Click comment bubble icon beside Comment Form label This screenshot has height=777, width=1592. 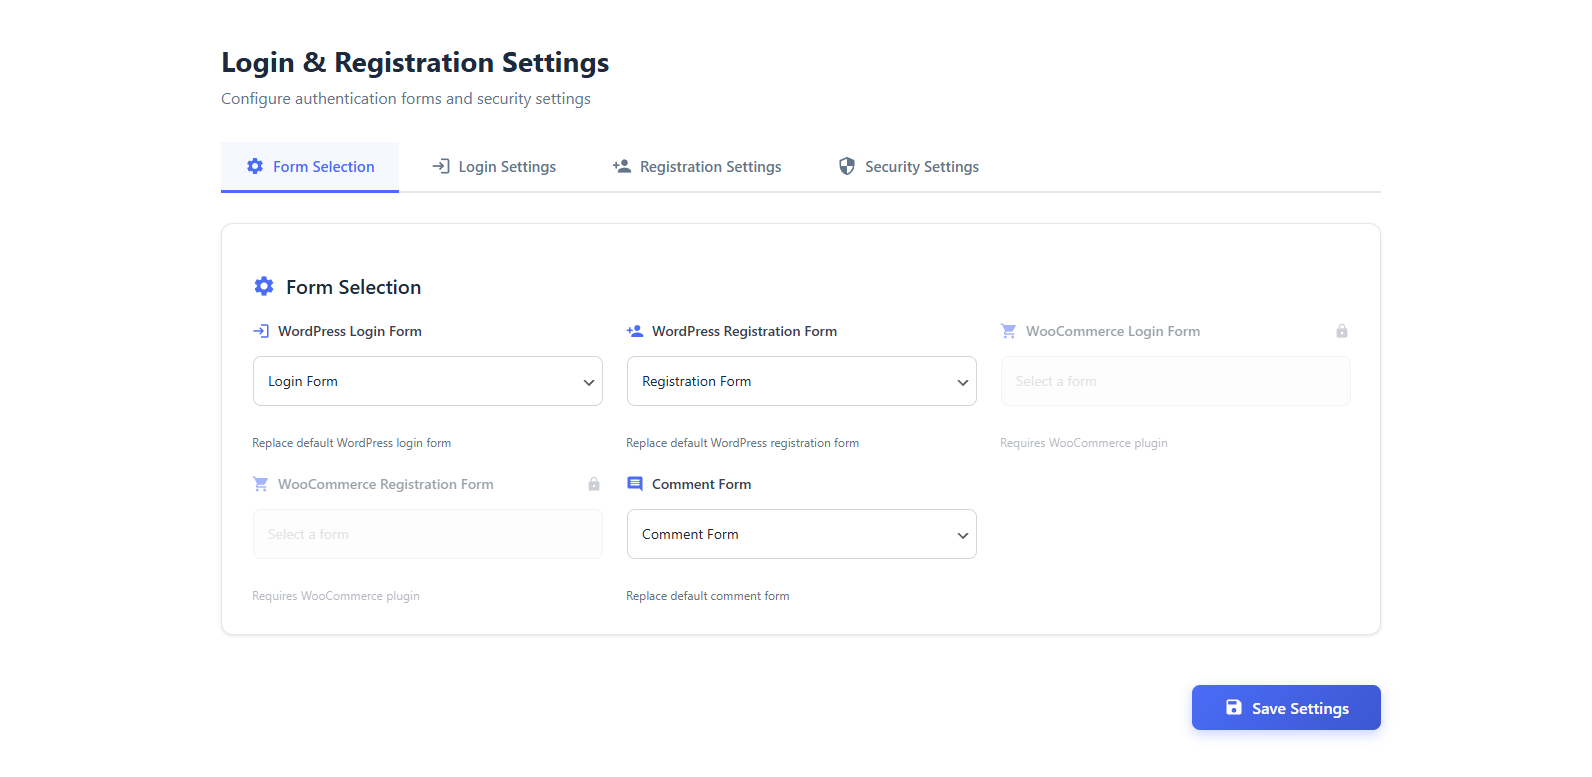[635, 484]
